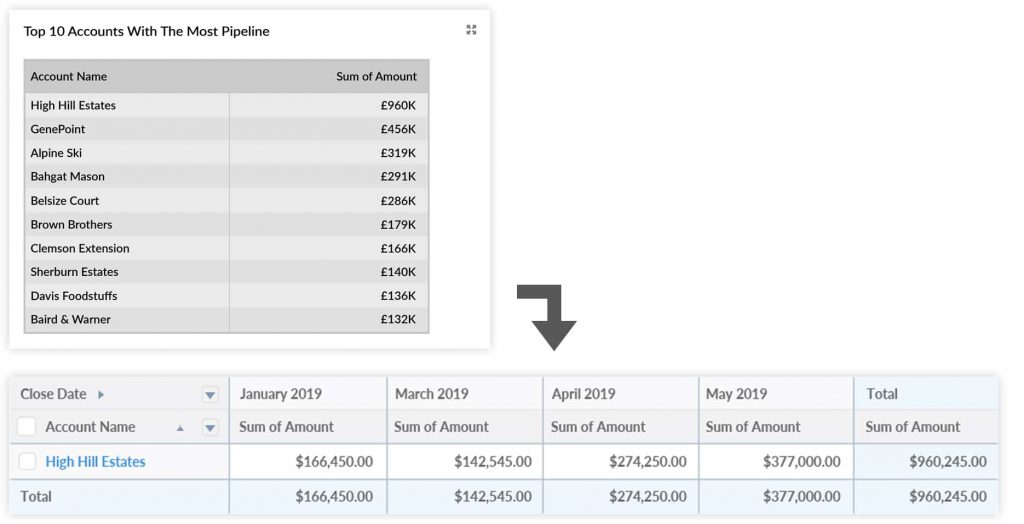Click the Close Date right-arrow icon
The image size is (1024, 524).
(x=101, y=395)
